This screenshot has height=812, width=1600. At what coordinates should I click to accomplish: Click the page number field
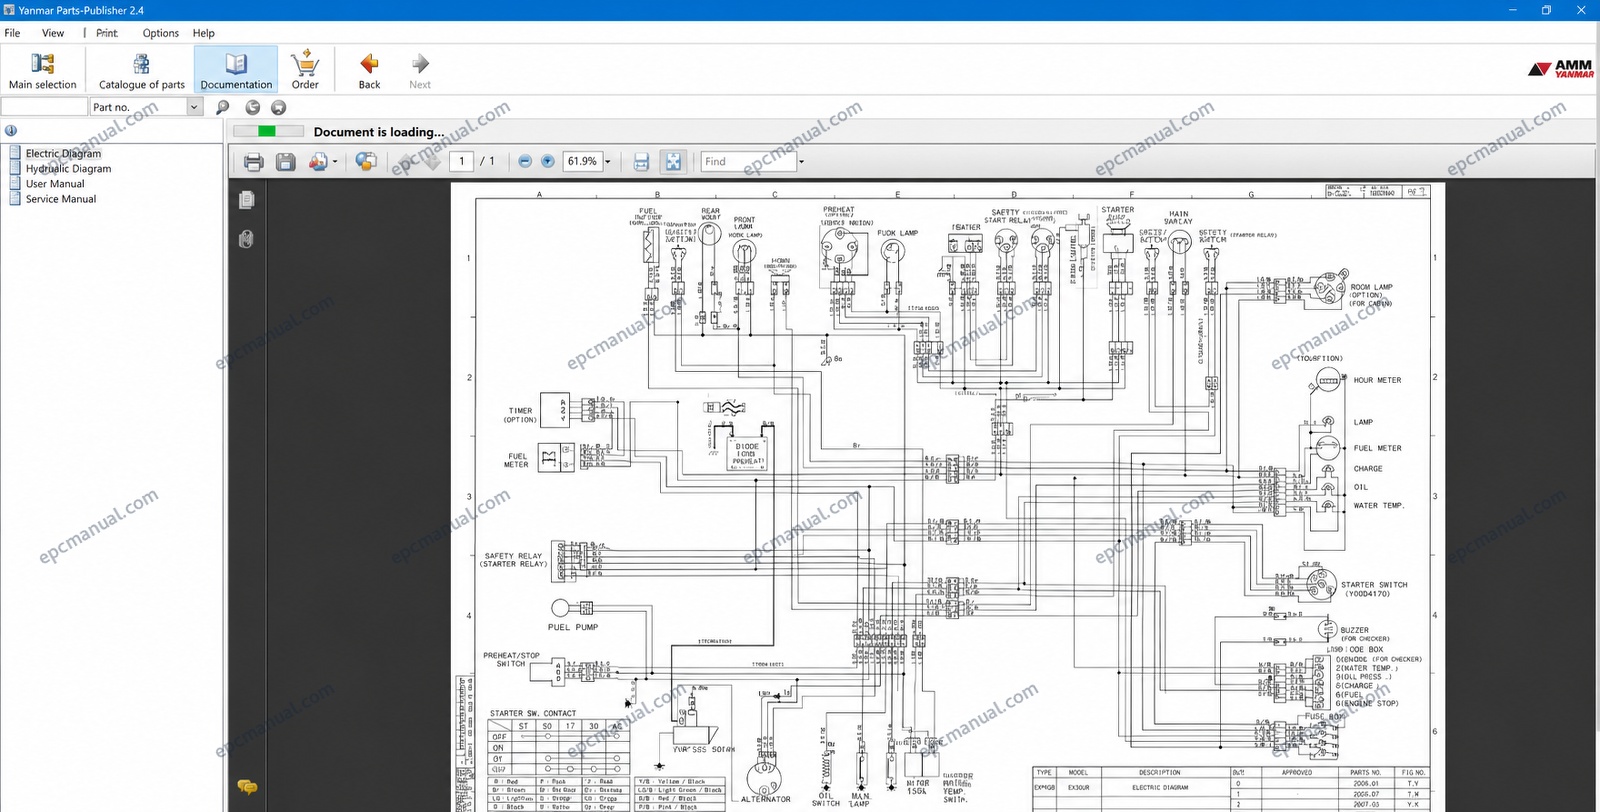tap(461, 161)
